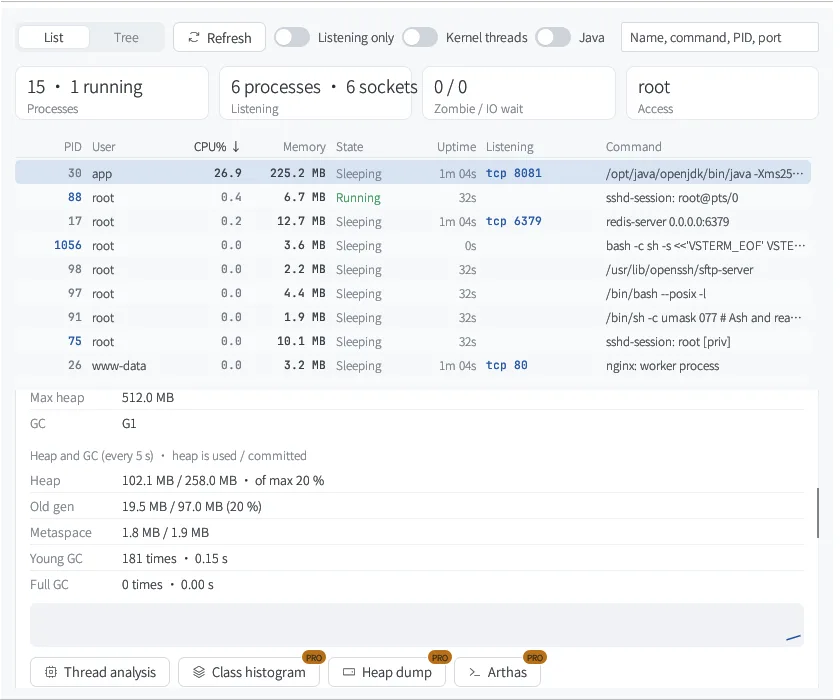Select the sshd-session: root@pts/0 row
This screenshot has height=700, width=840.
413,197
